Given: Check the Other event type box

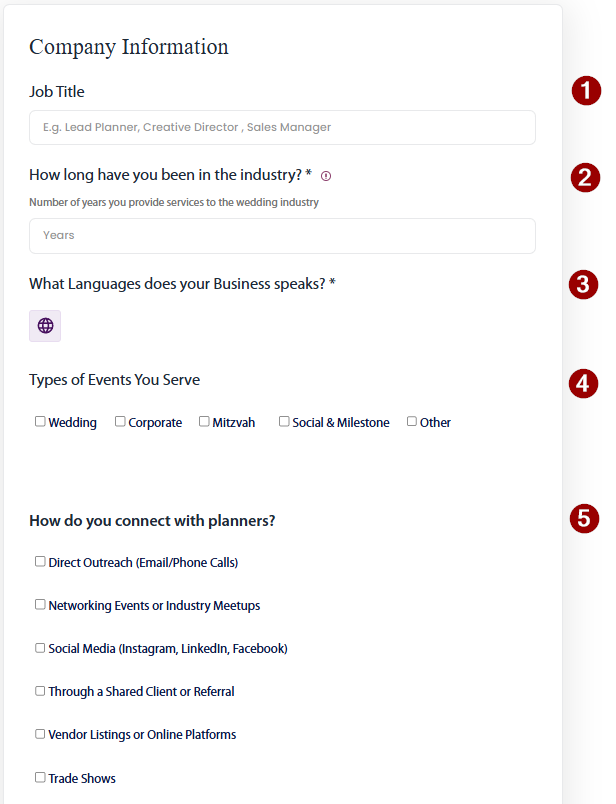Looking at the screenshot, I should pyautogui.click(x=412, y=422).
